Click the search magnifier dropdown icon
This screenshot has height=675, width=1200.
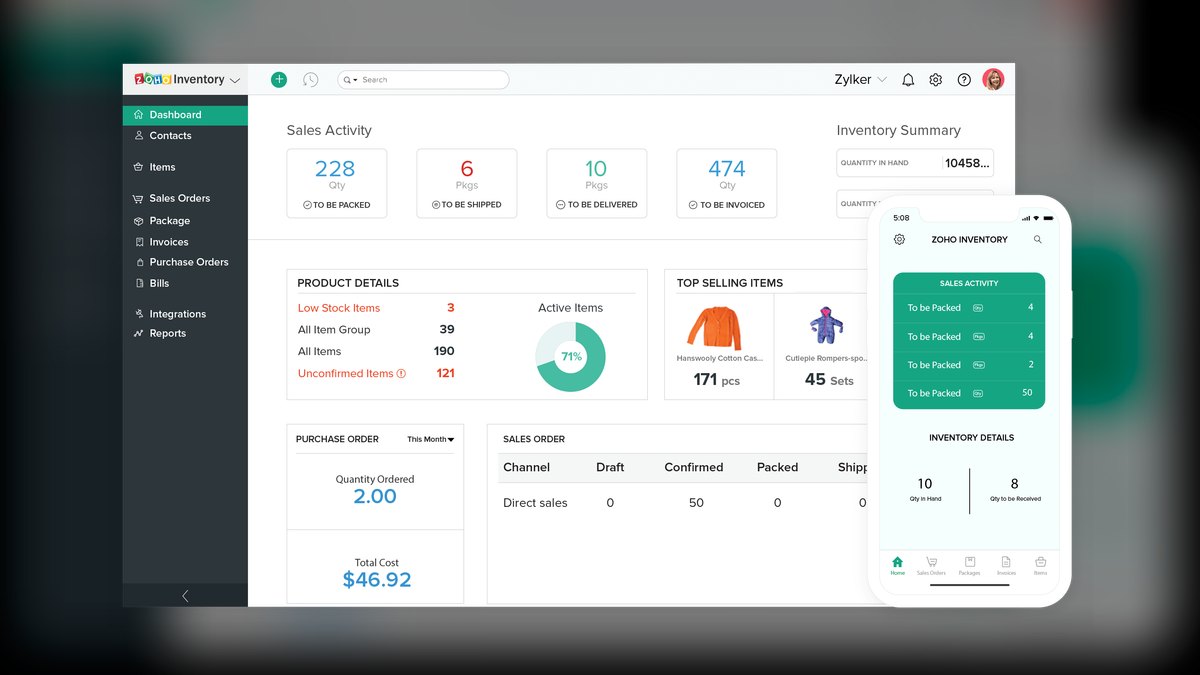click(349, 80)
